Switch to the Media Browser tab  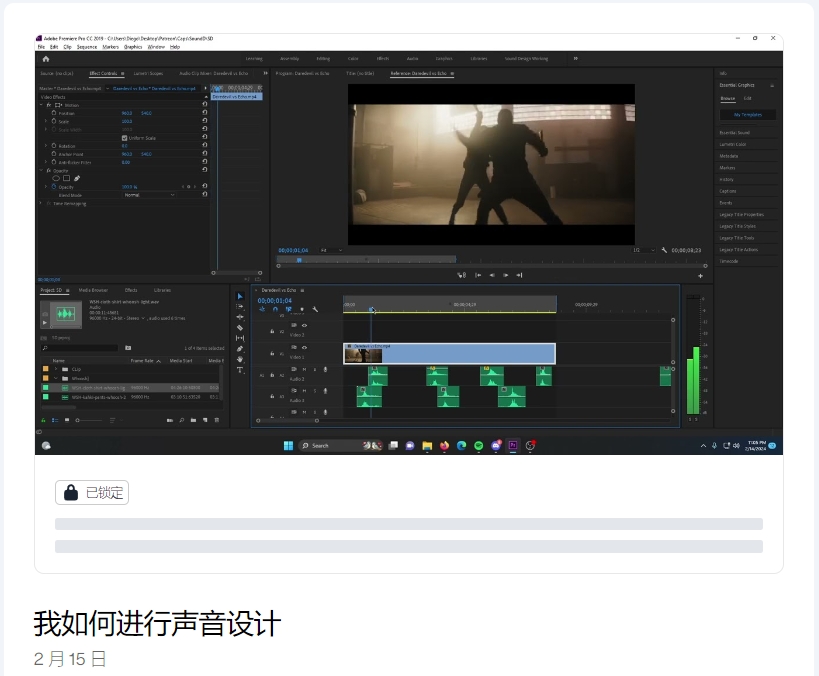click(x=93, y=290)
